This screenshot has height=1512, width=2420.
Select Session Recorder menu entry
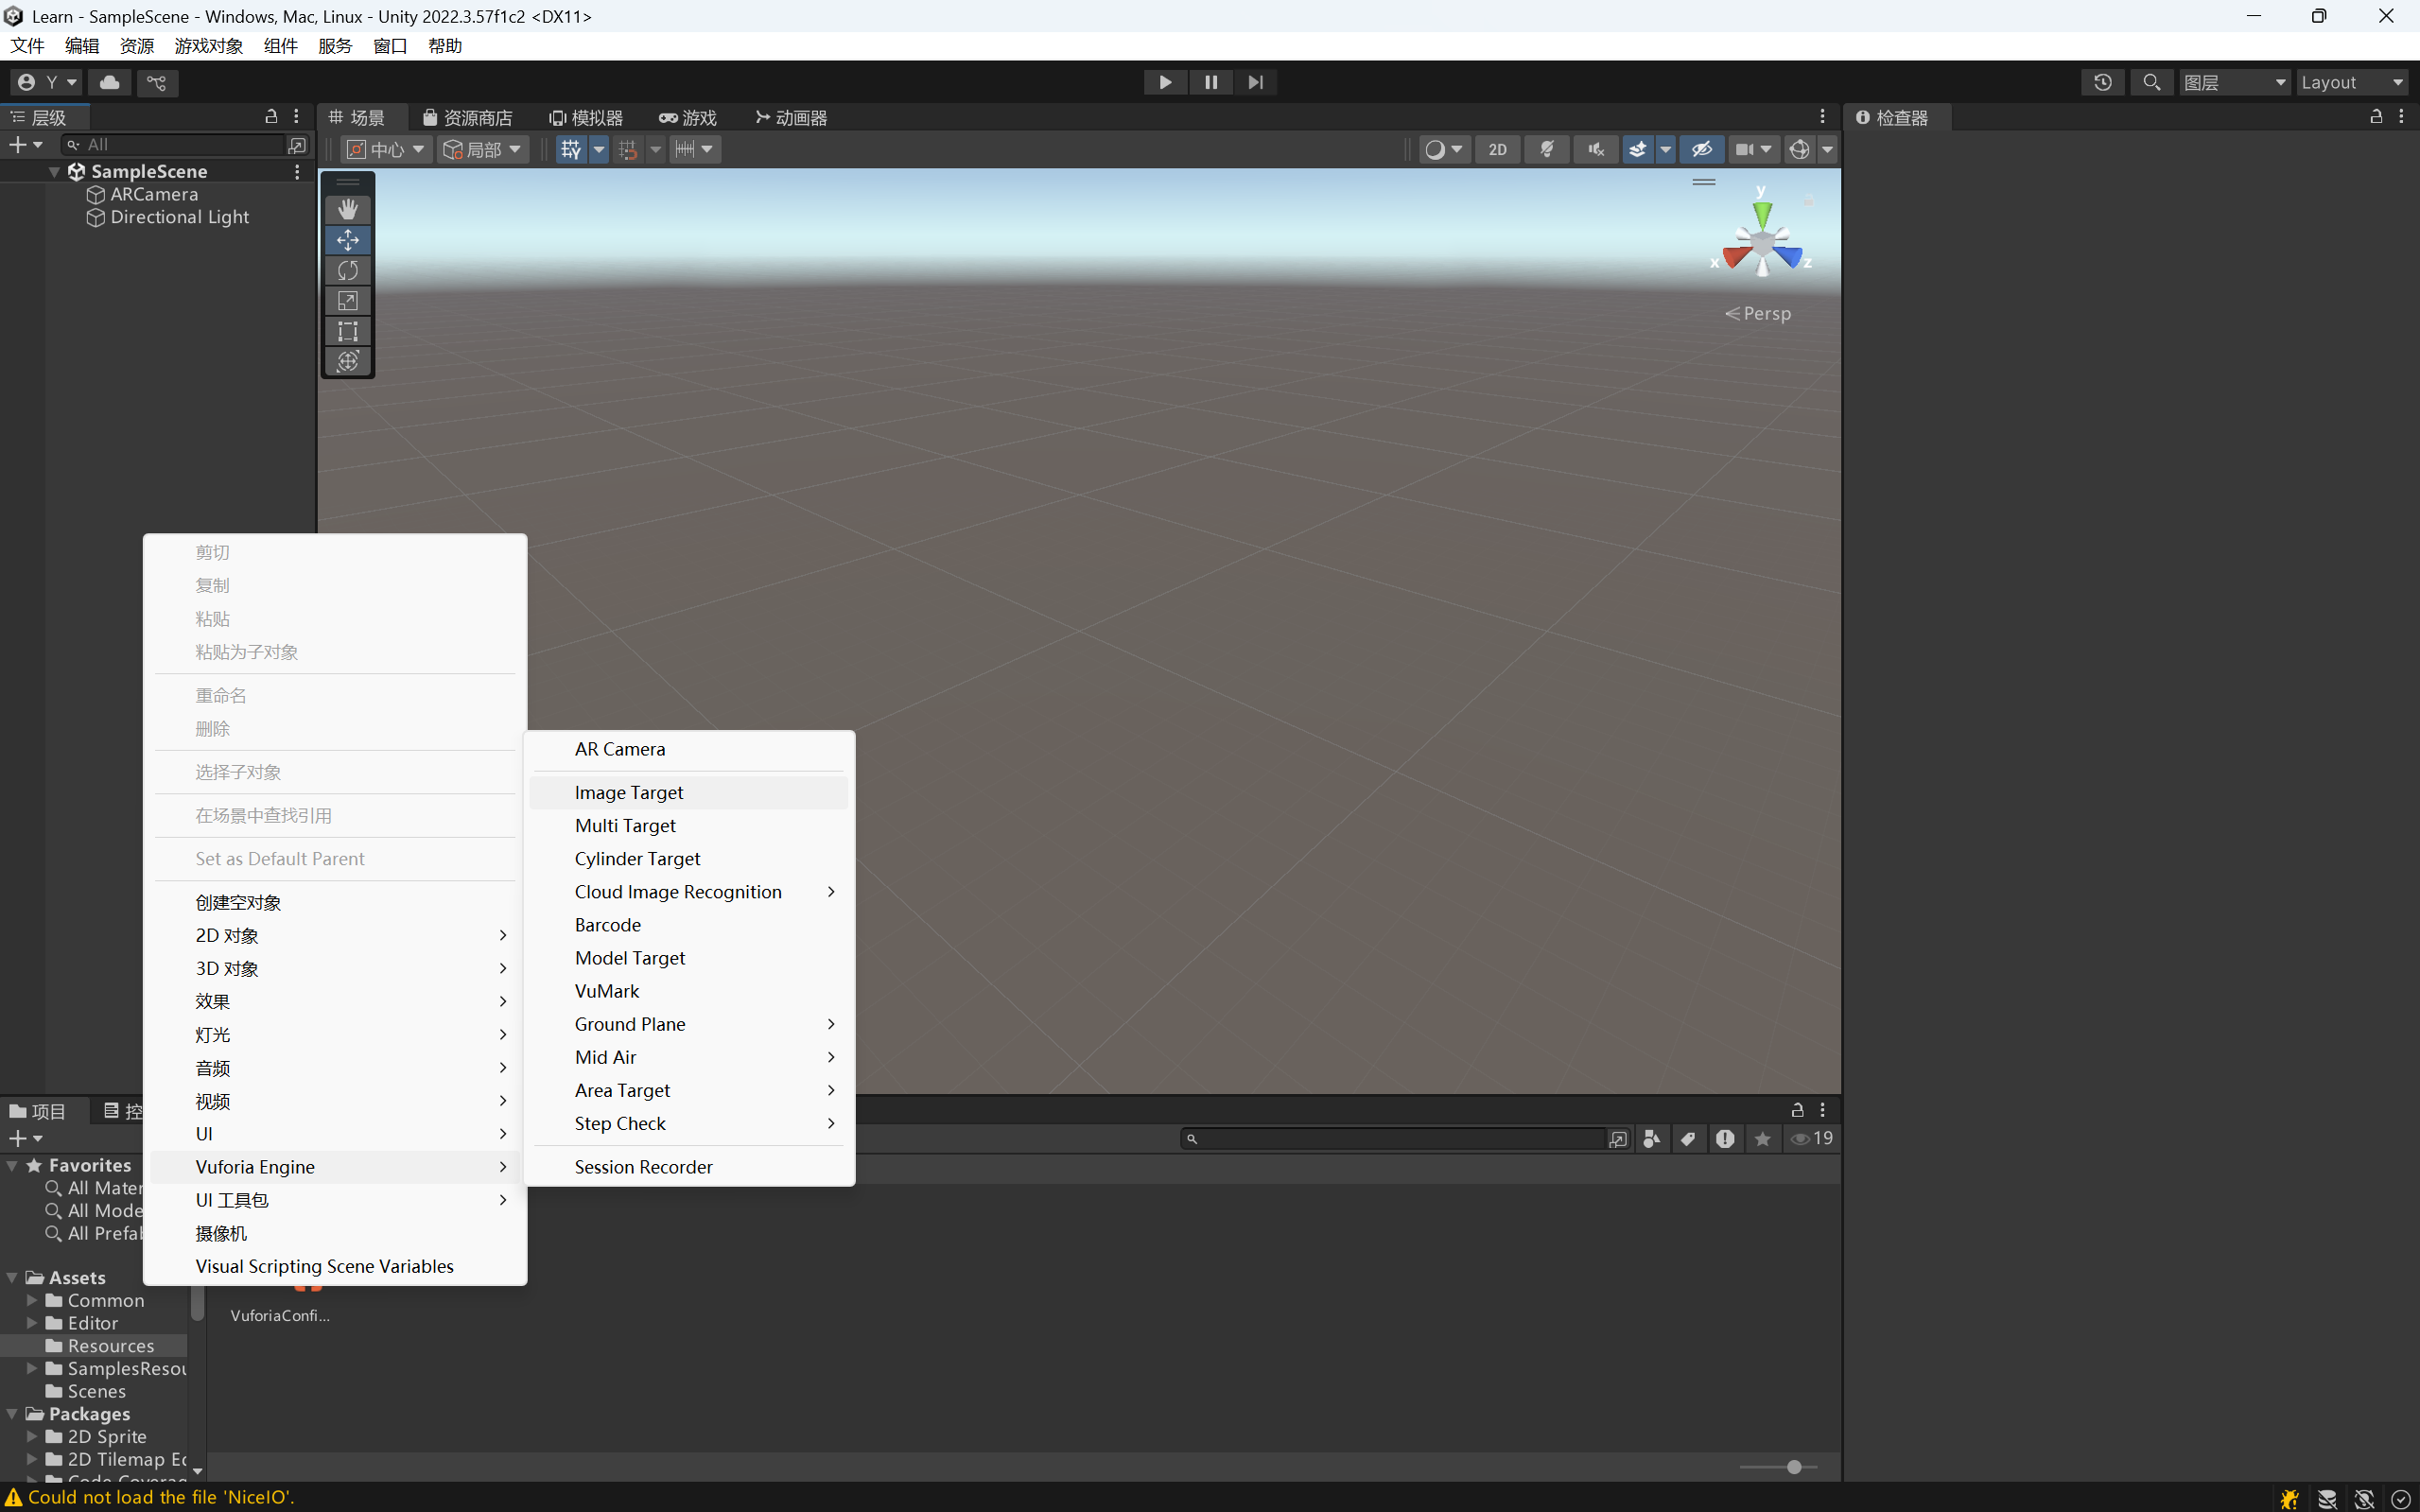(x=643, y=1166)
